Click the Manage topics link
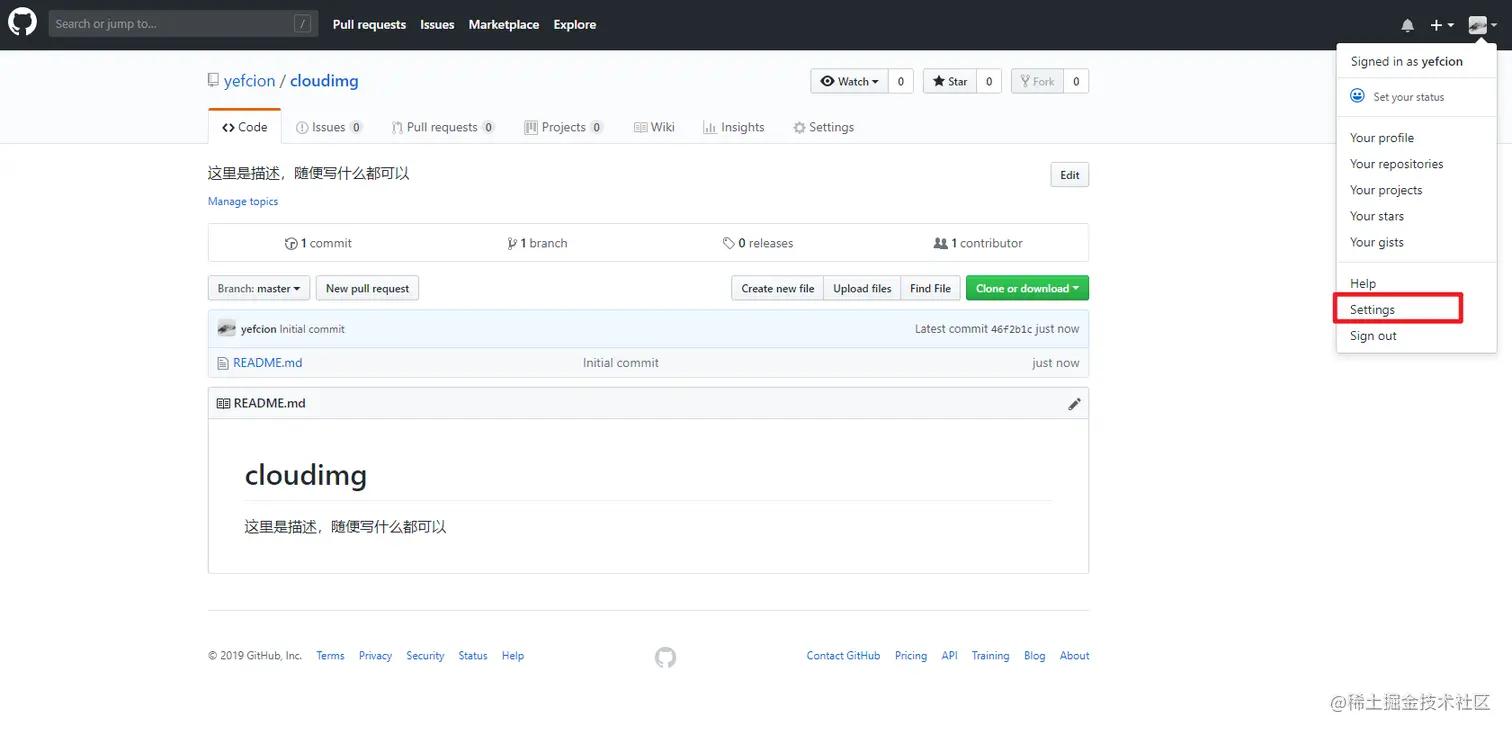Viewport: 1512px width, 734px height. click(243, 201)
